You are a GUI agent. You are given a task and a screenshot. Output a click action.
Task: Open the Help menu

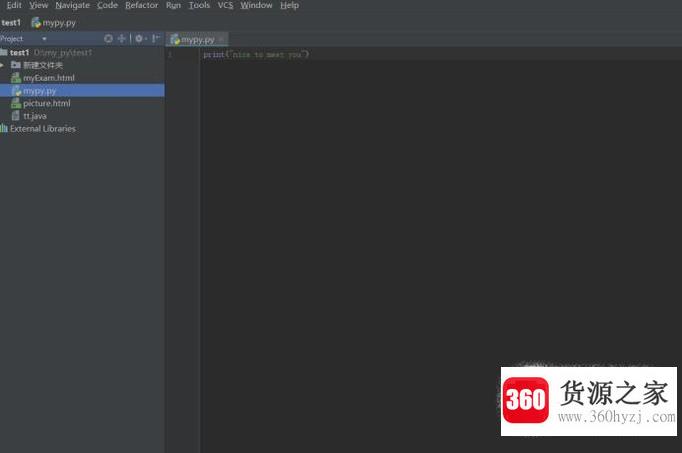(x=289, y=5)
